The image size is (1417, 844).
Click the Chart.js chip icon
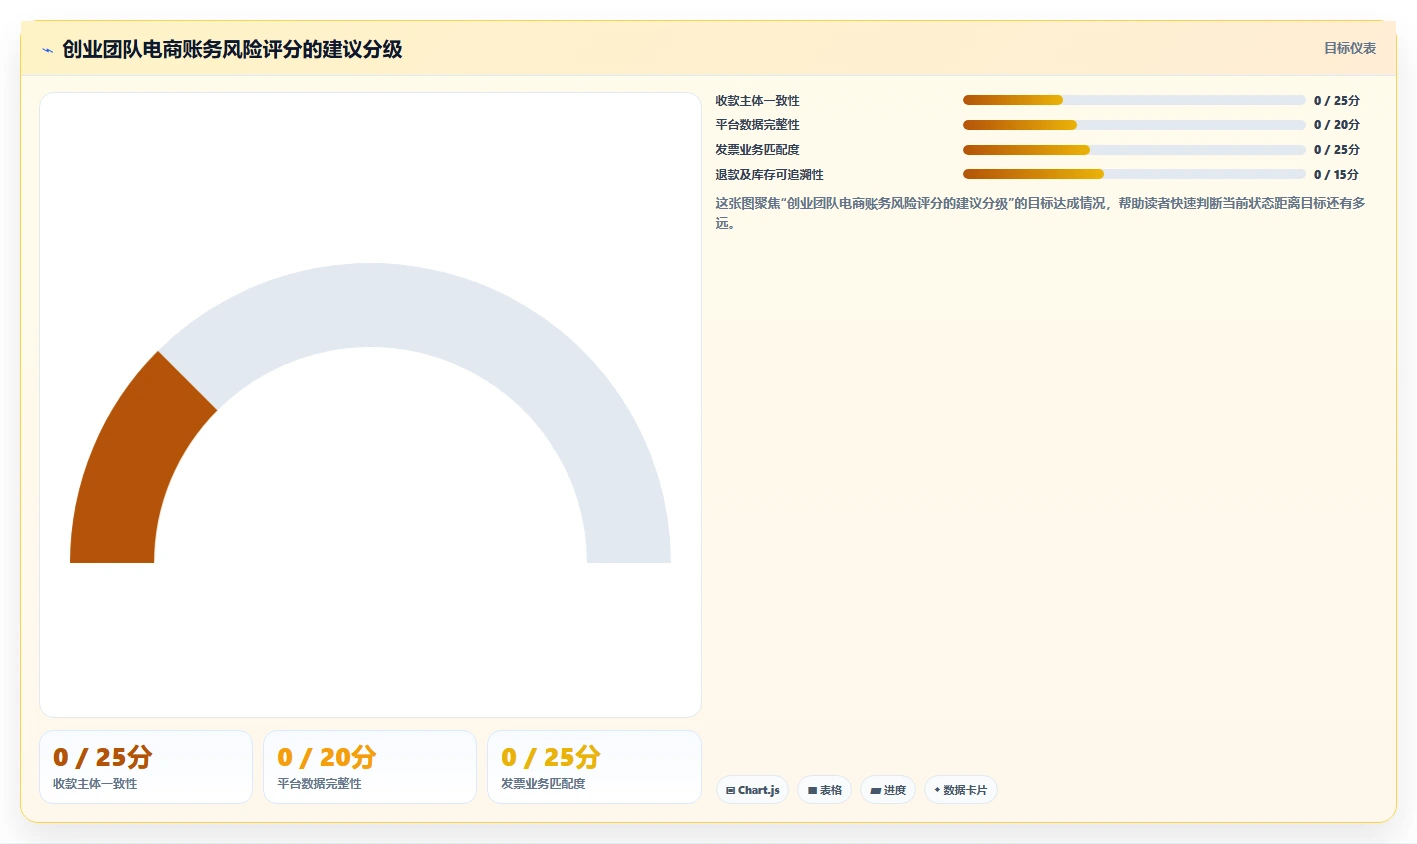tap(731, 790)
